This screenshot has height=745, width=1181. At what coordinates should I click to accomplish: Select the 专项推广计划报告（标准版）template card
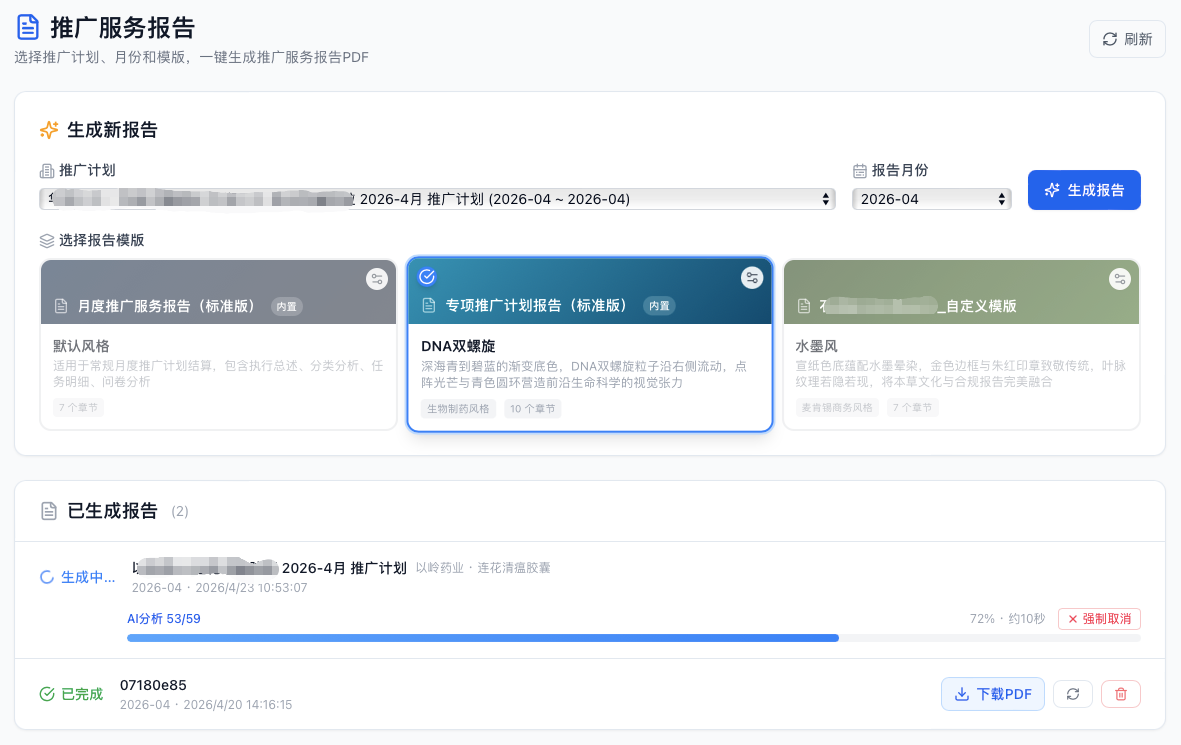(590, 344)
